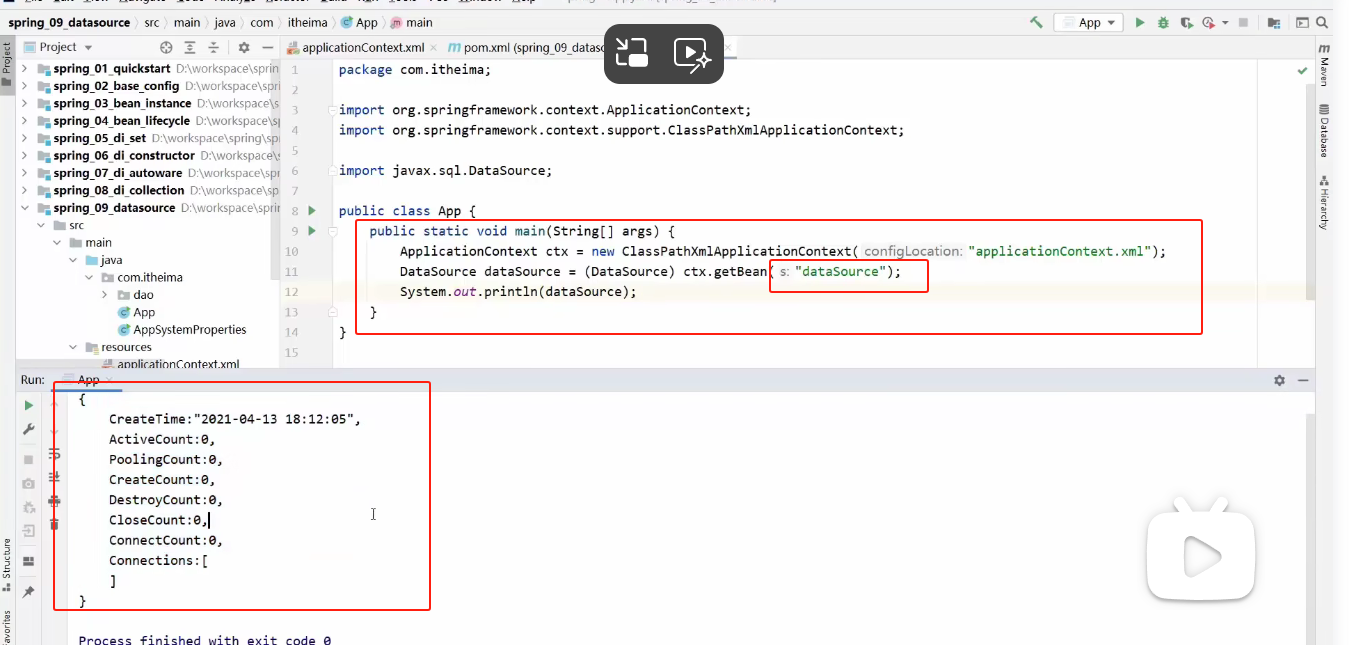Hide the Run panel with minus icon
This screenshot has width=1351, height=645.
click(1303, 380)
